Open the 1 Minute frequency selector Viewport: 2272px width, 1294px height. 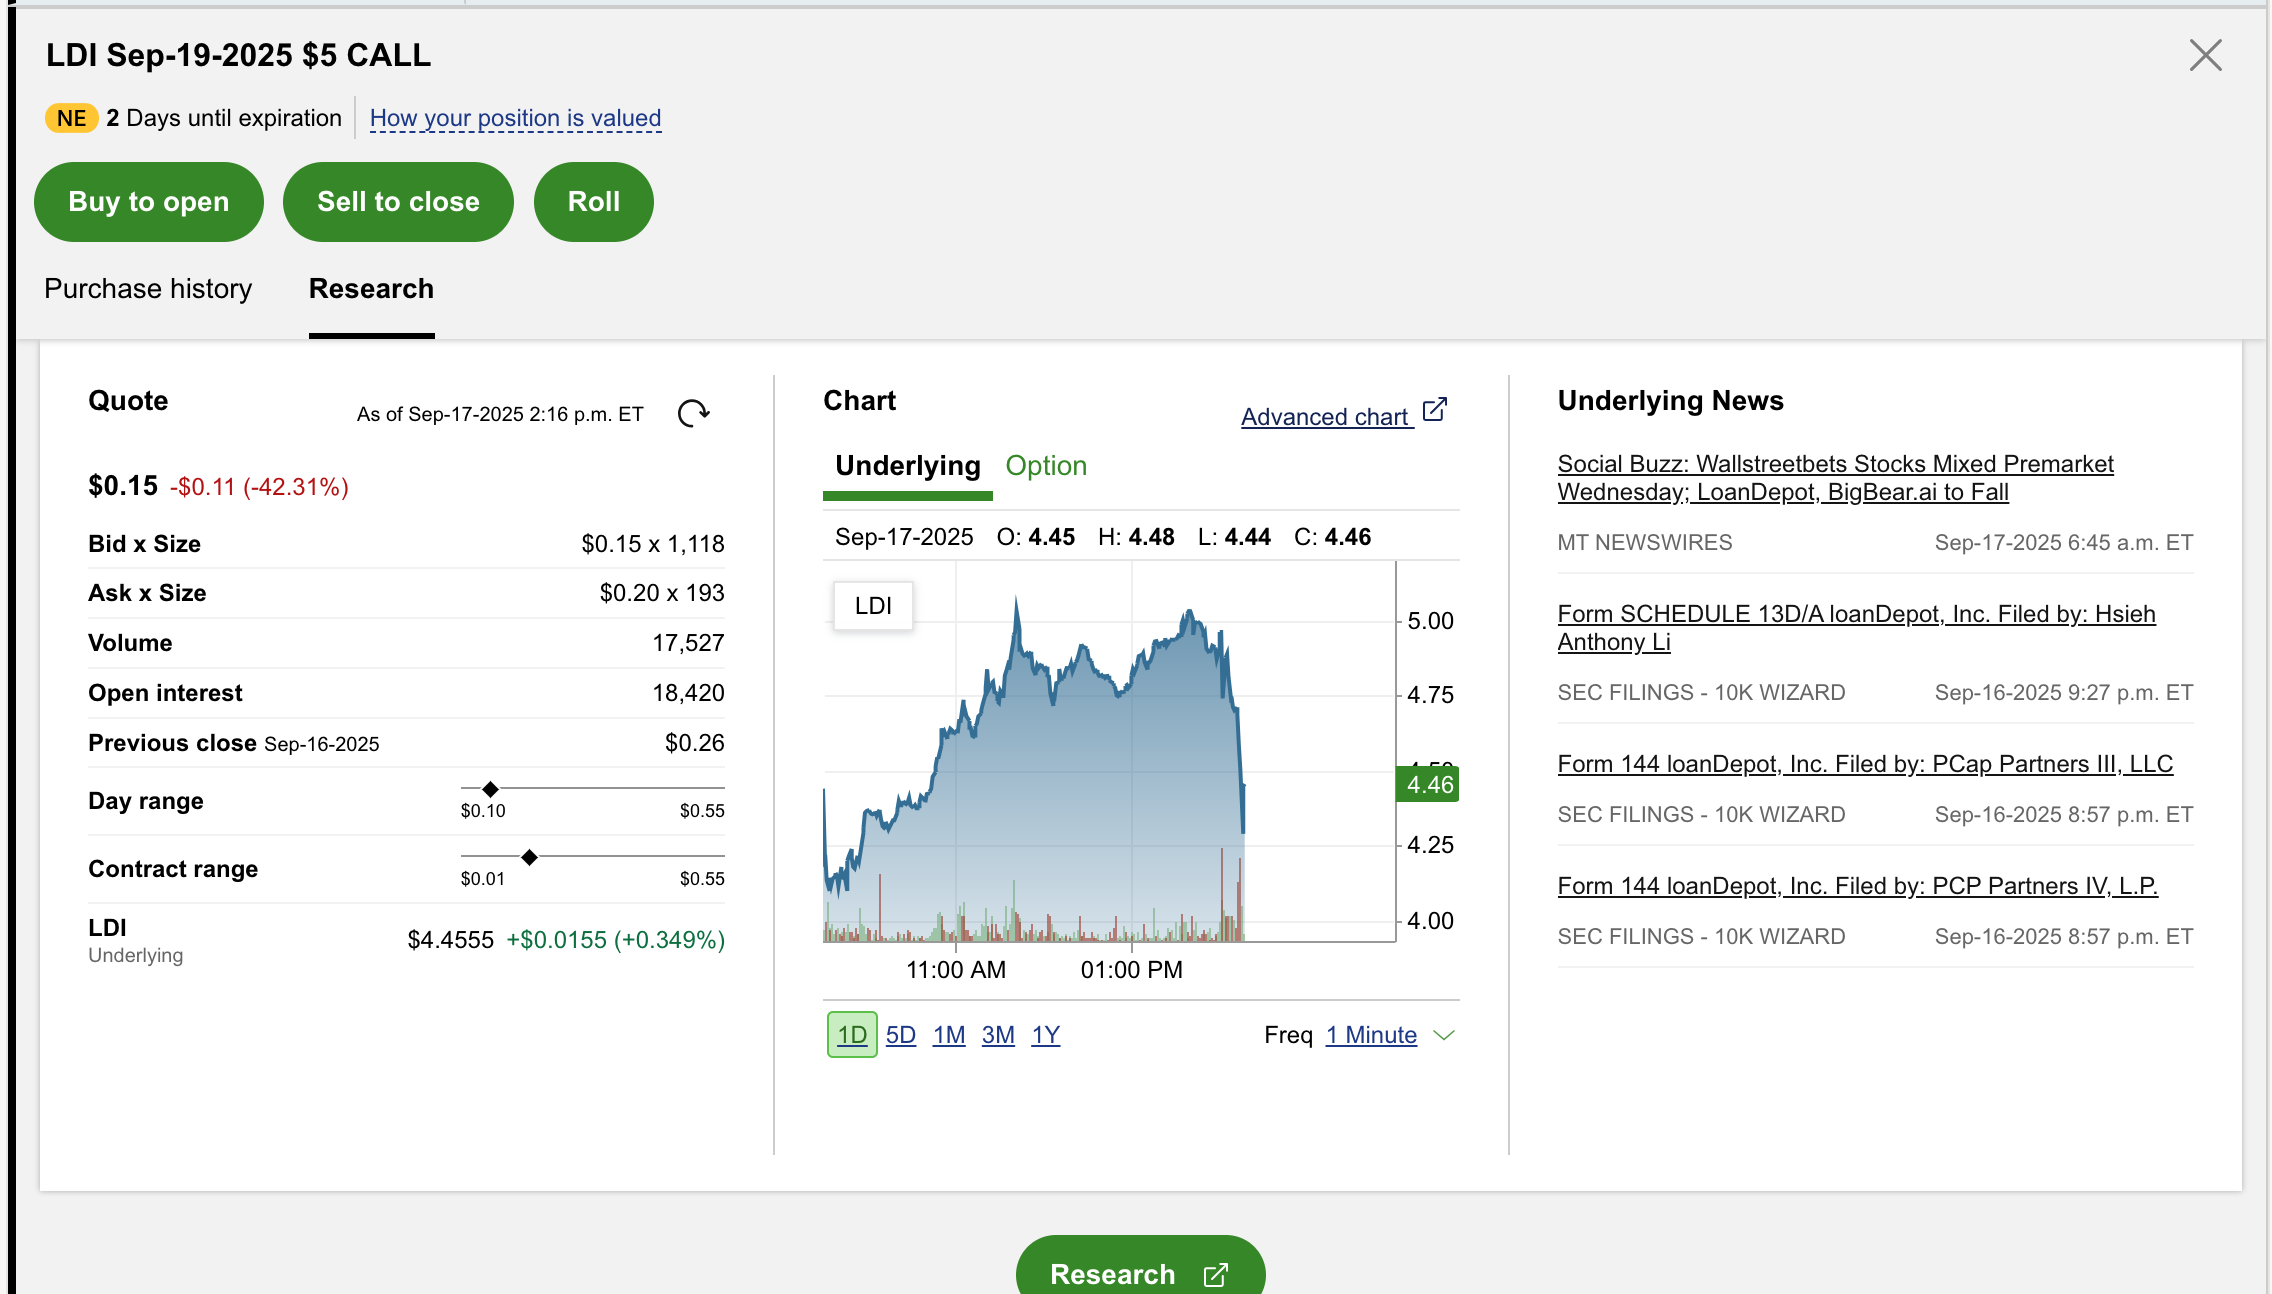pos(1371,1035)
